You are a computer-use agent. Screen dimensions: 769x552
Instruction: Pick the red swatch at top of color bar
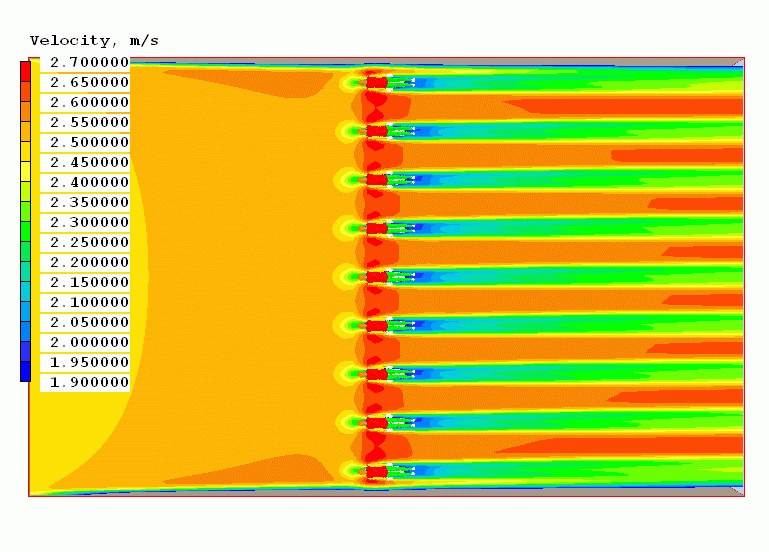click(x=26, y=72)
